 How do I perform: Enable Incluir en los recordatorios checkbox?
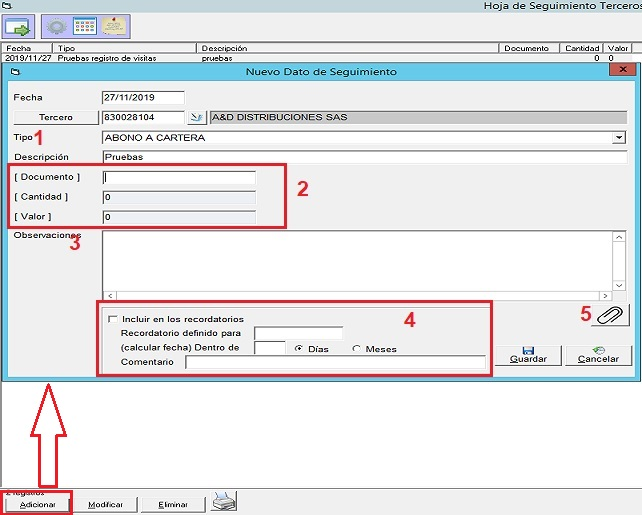[x=112, y=319]
